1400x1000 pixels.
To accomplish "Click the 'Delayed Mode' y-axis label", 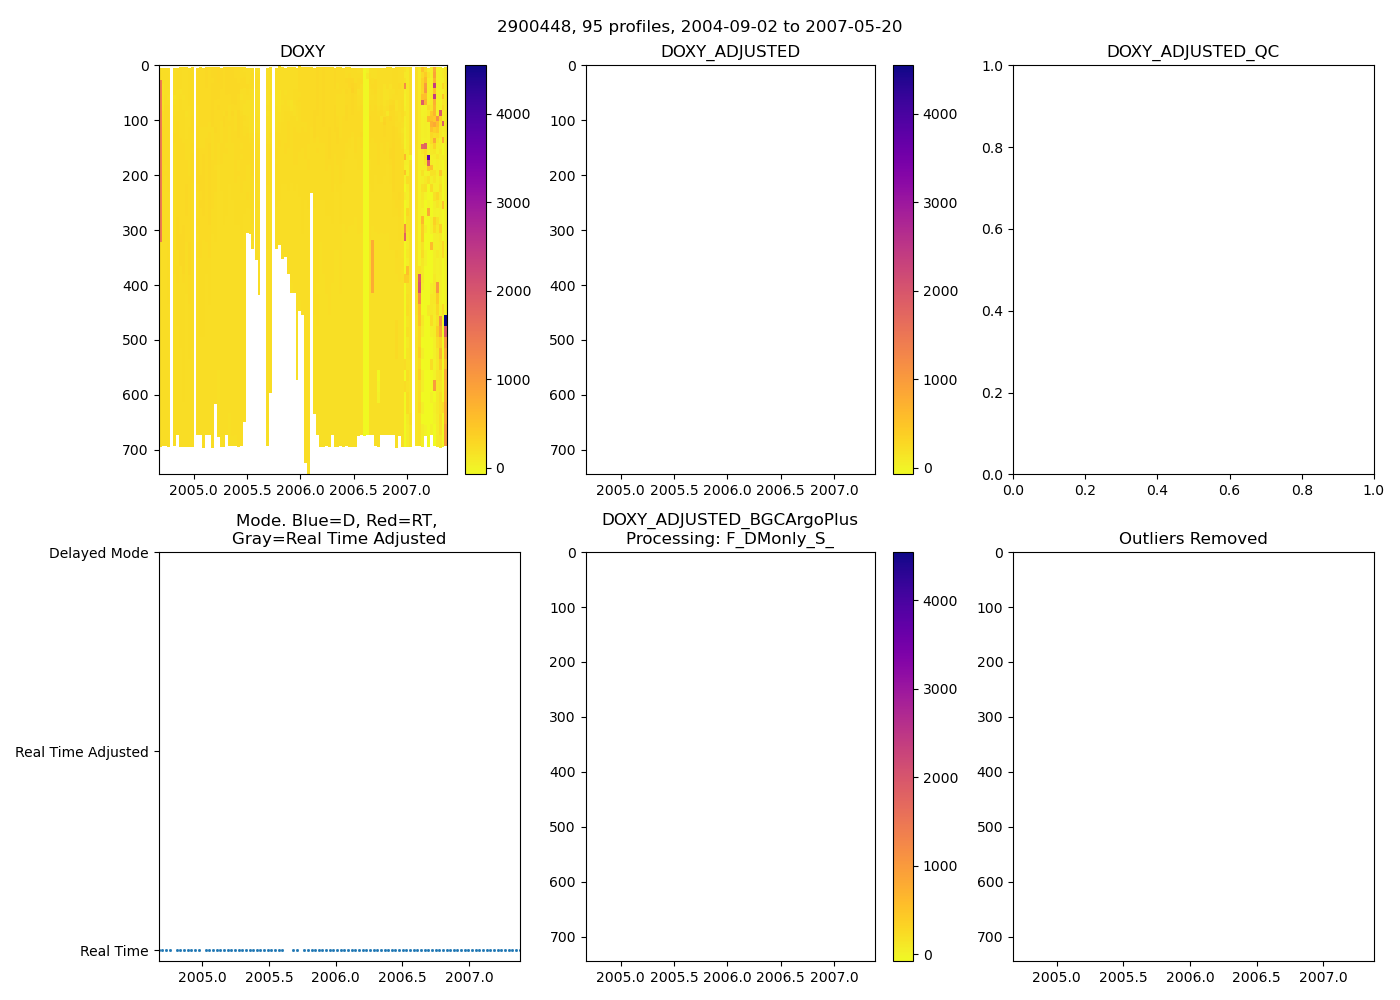I will (x=98, y=554).
